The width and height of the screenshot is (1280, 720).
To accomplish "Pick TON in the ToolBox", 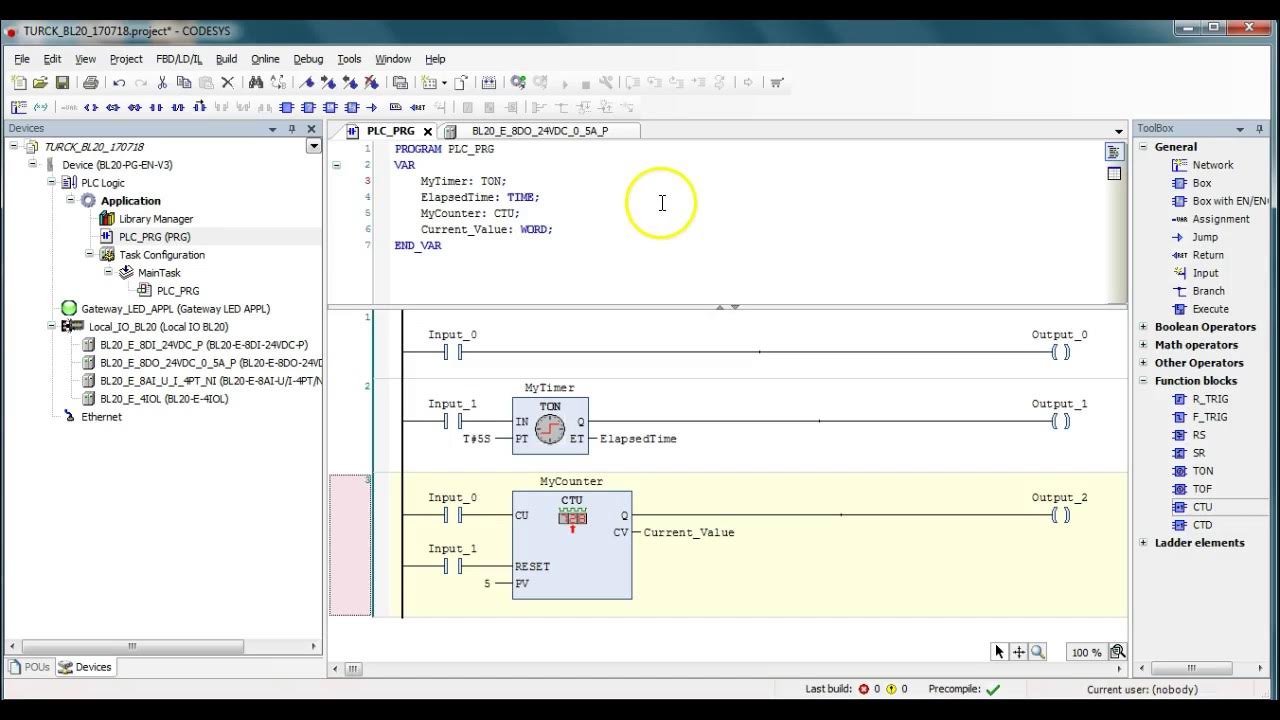I will 1202,471.
